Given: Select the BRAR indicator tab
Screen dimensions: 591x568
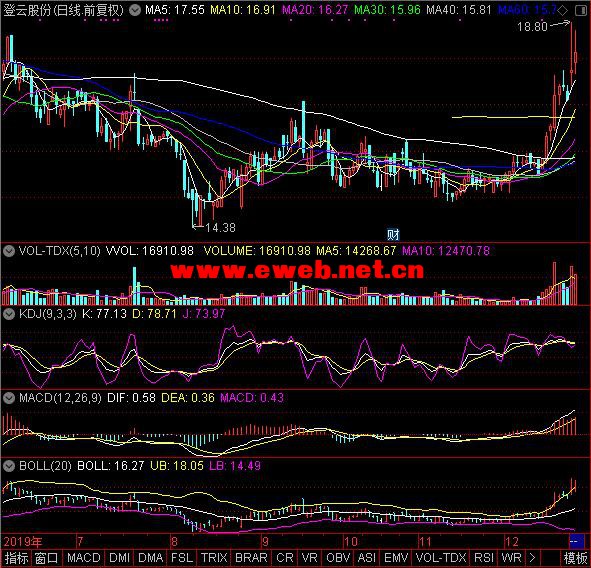Looking at the screenshot, I should pos(251,558).
